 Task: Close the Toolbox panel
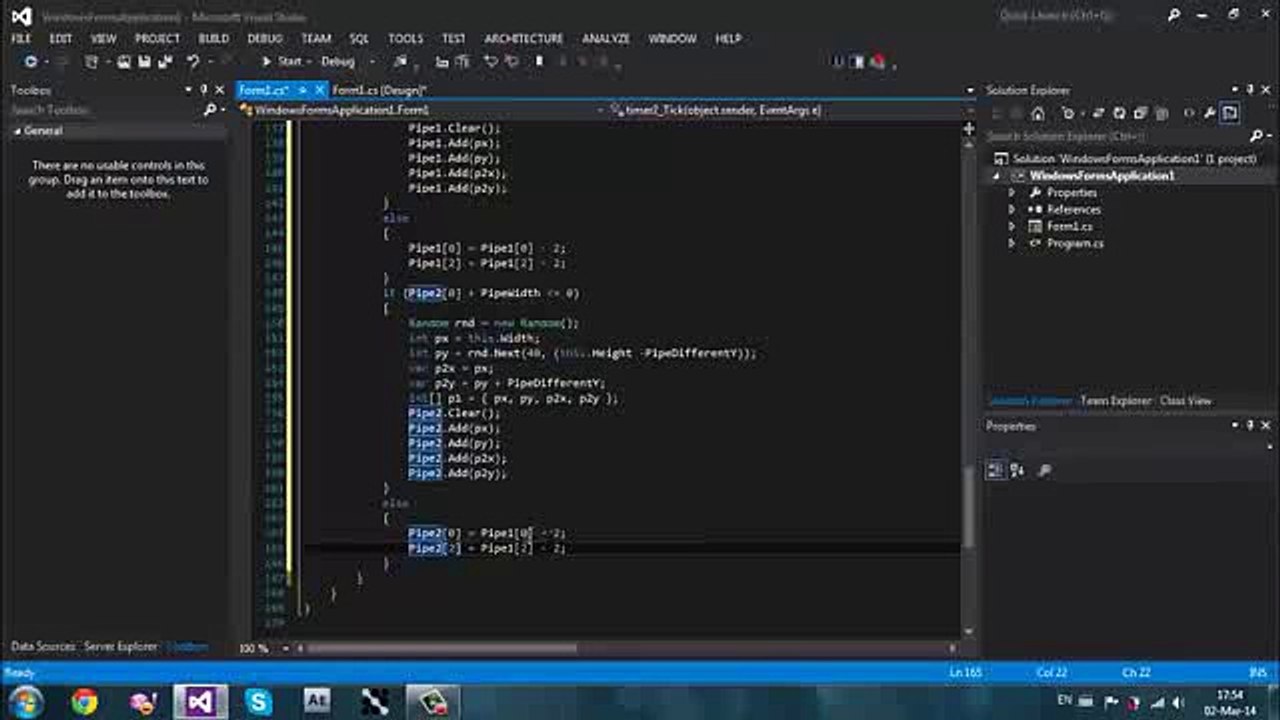pos(220,90)
